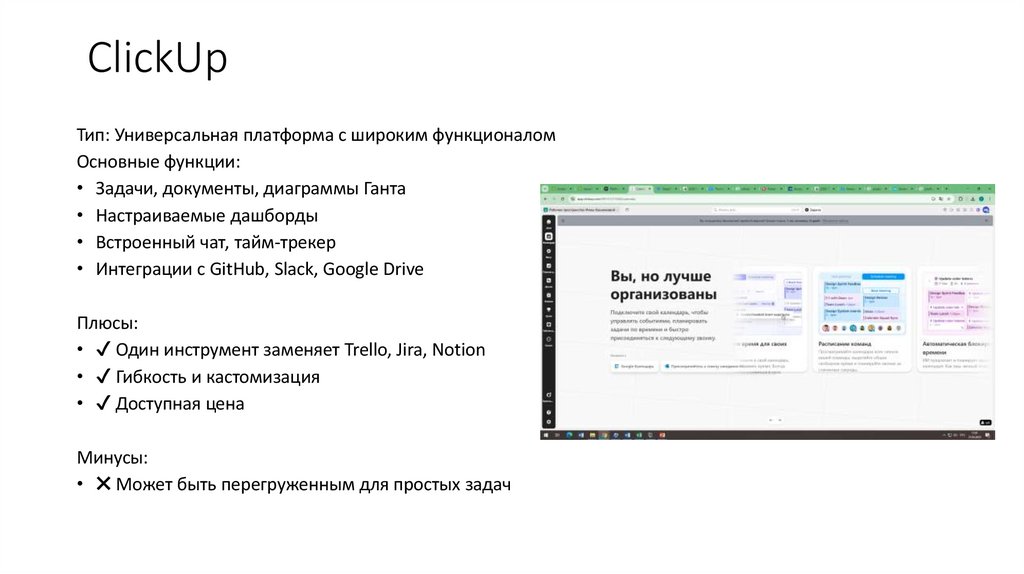Advance the carousel with the next arrow
This screenshot has height=574, width=1024.
pyautogui.click(x=780, y=421)
